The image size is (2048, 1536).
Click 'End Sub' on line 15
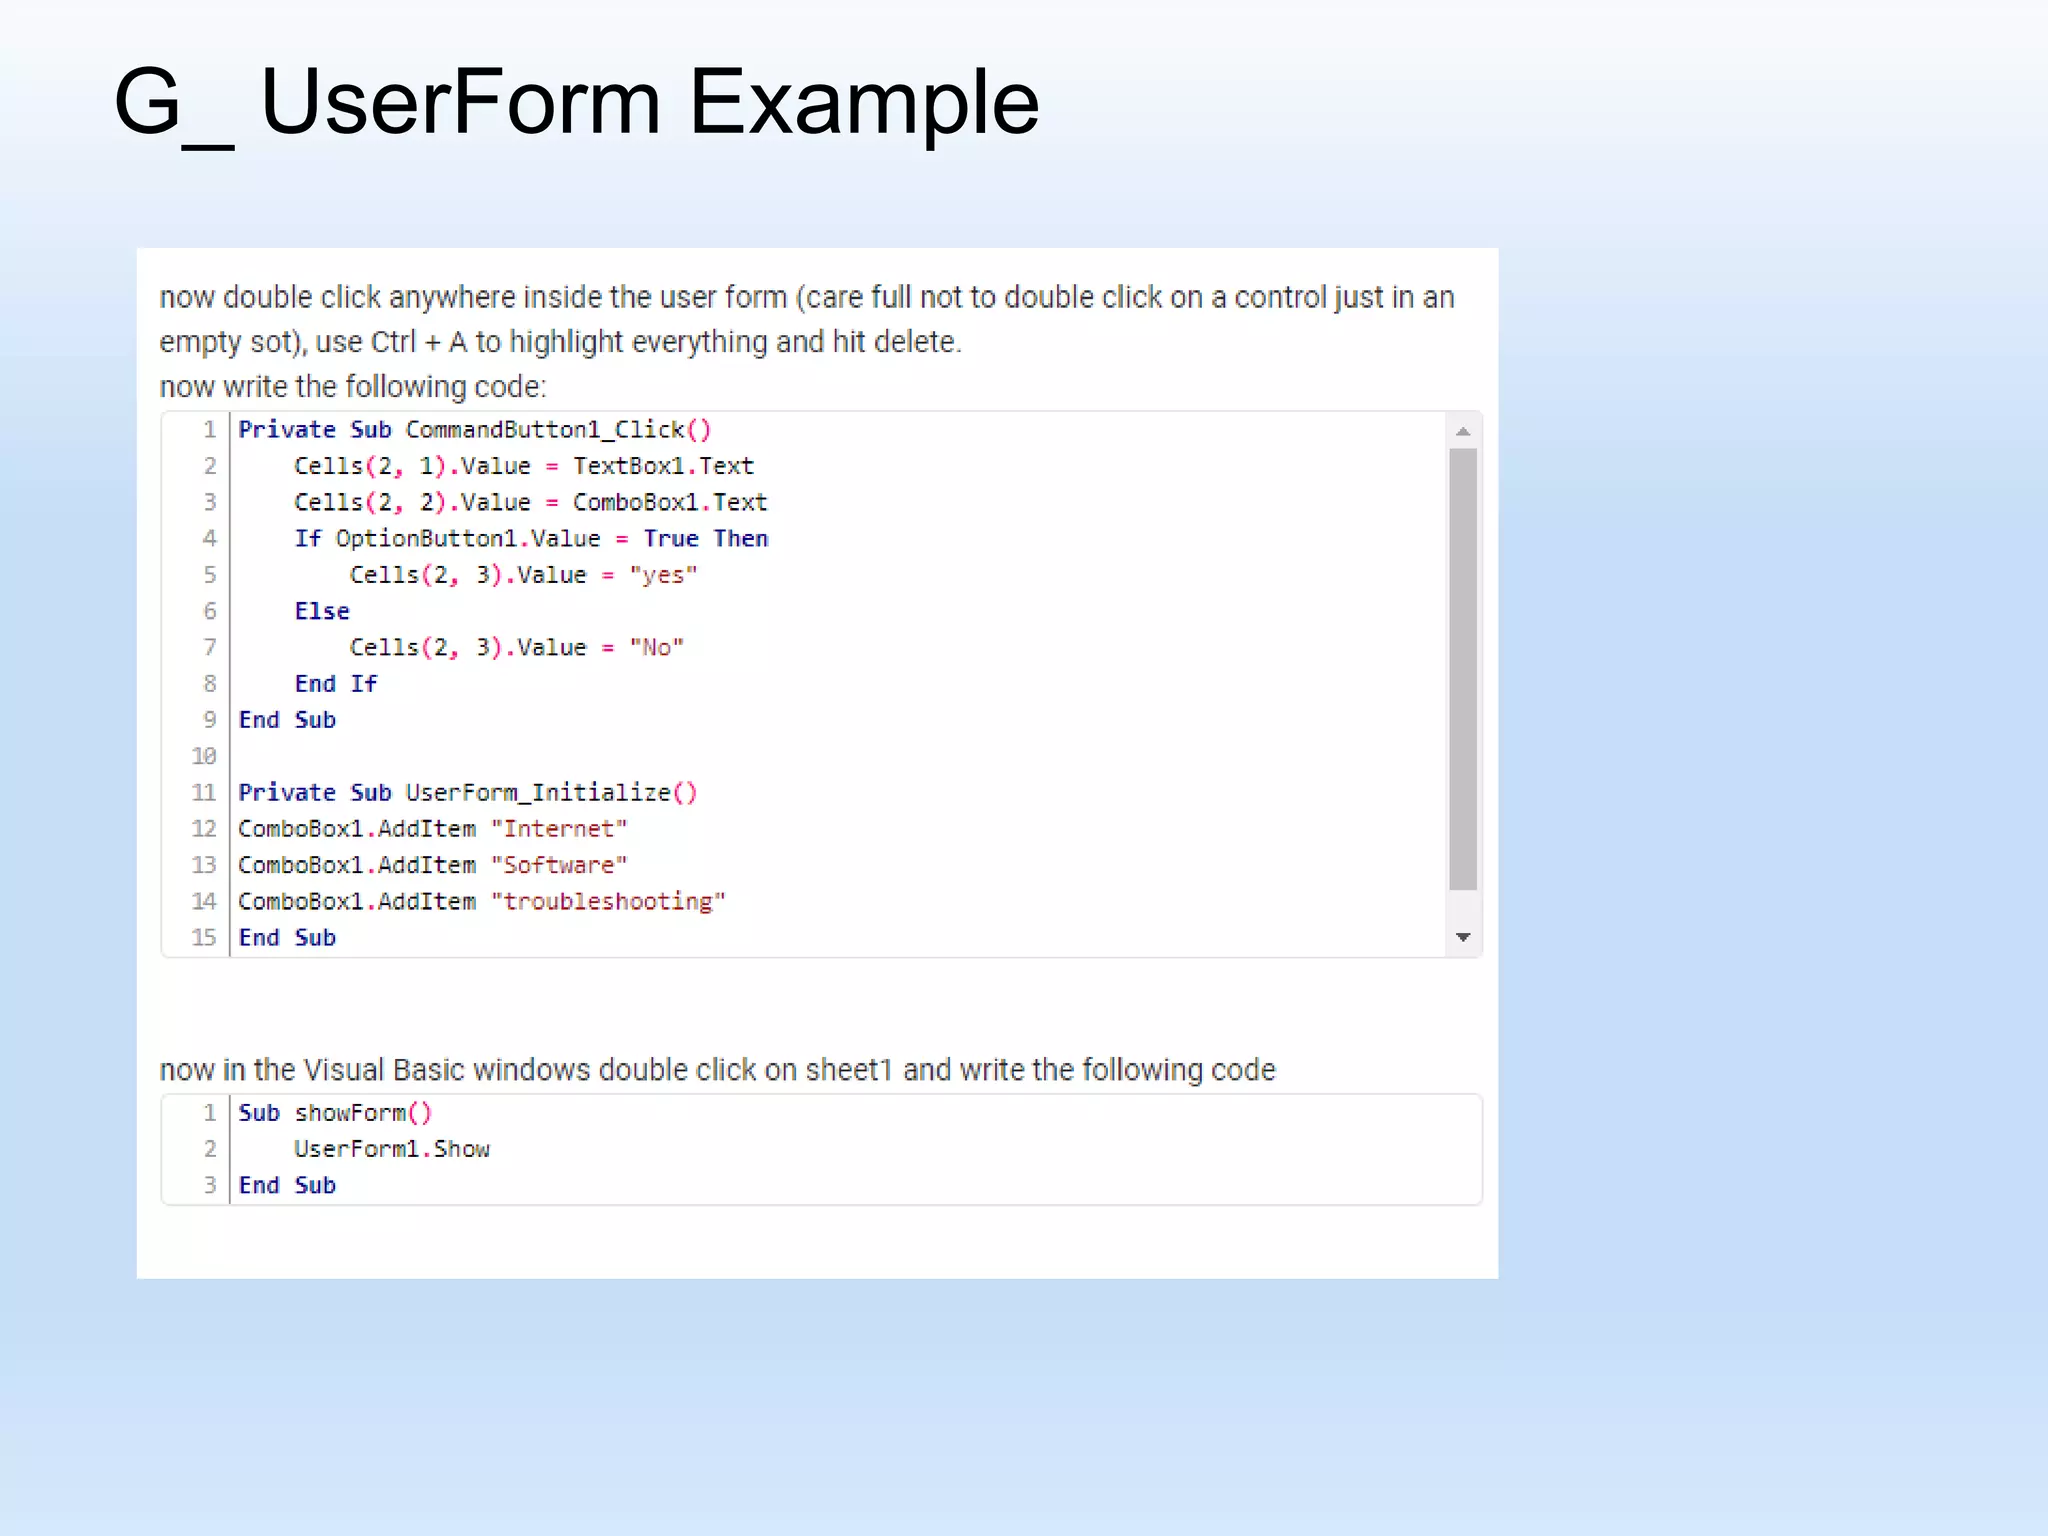[287, 938]
